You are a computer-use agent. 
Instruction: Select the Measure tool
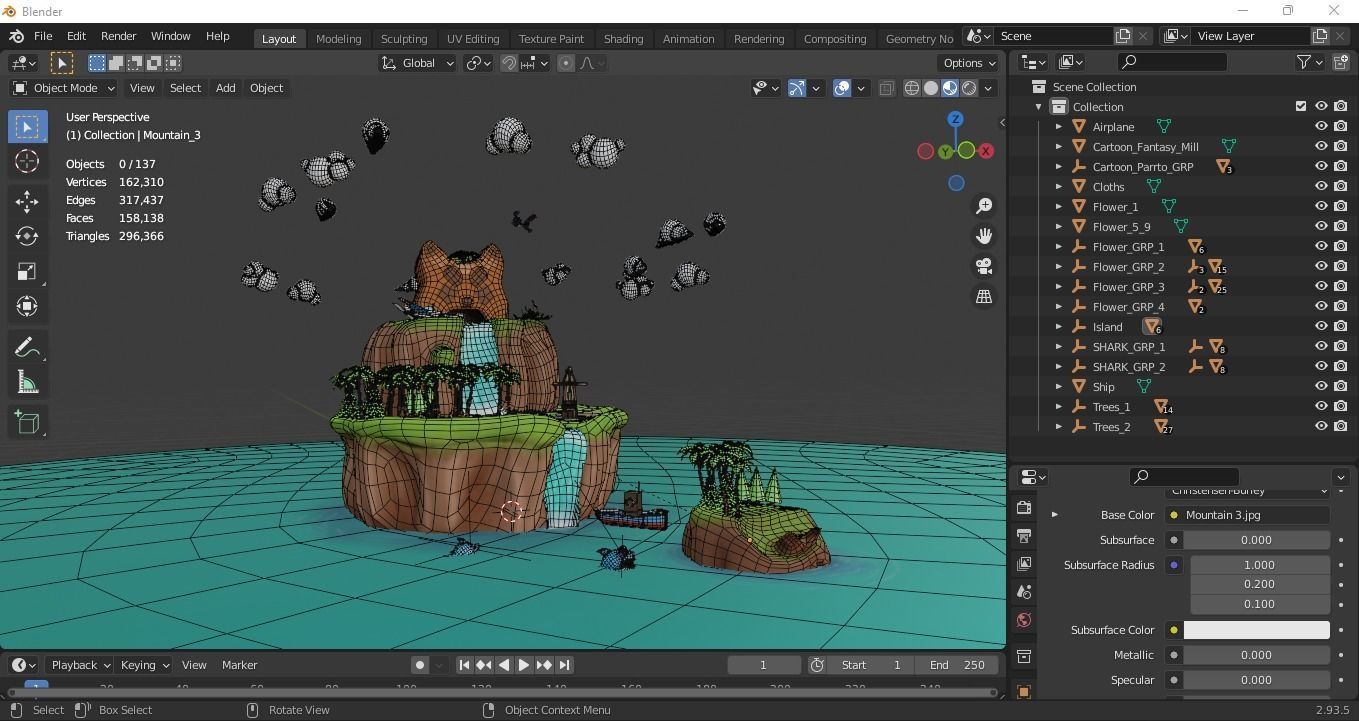(27, 382)
